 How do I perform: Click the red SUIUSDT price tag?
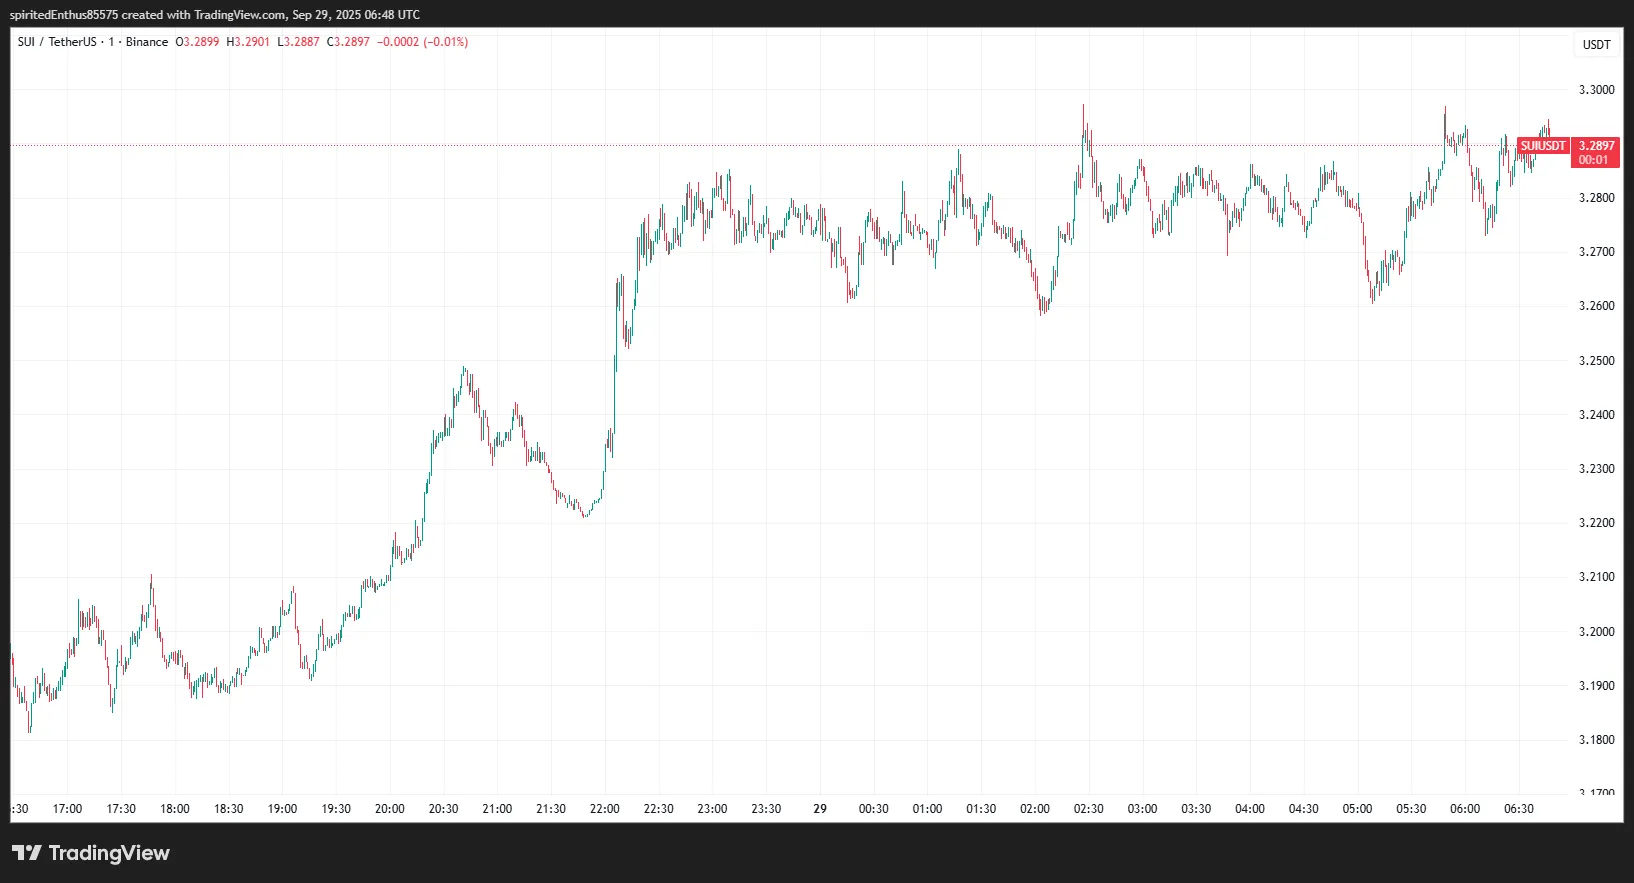click(1543, 146)
